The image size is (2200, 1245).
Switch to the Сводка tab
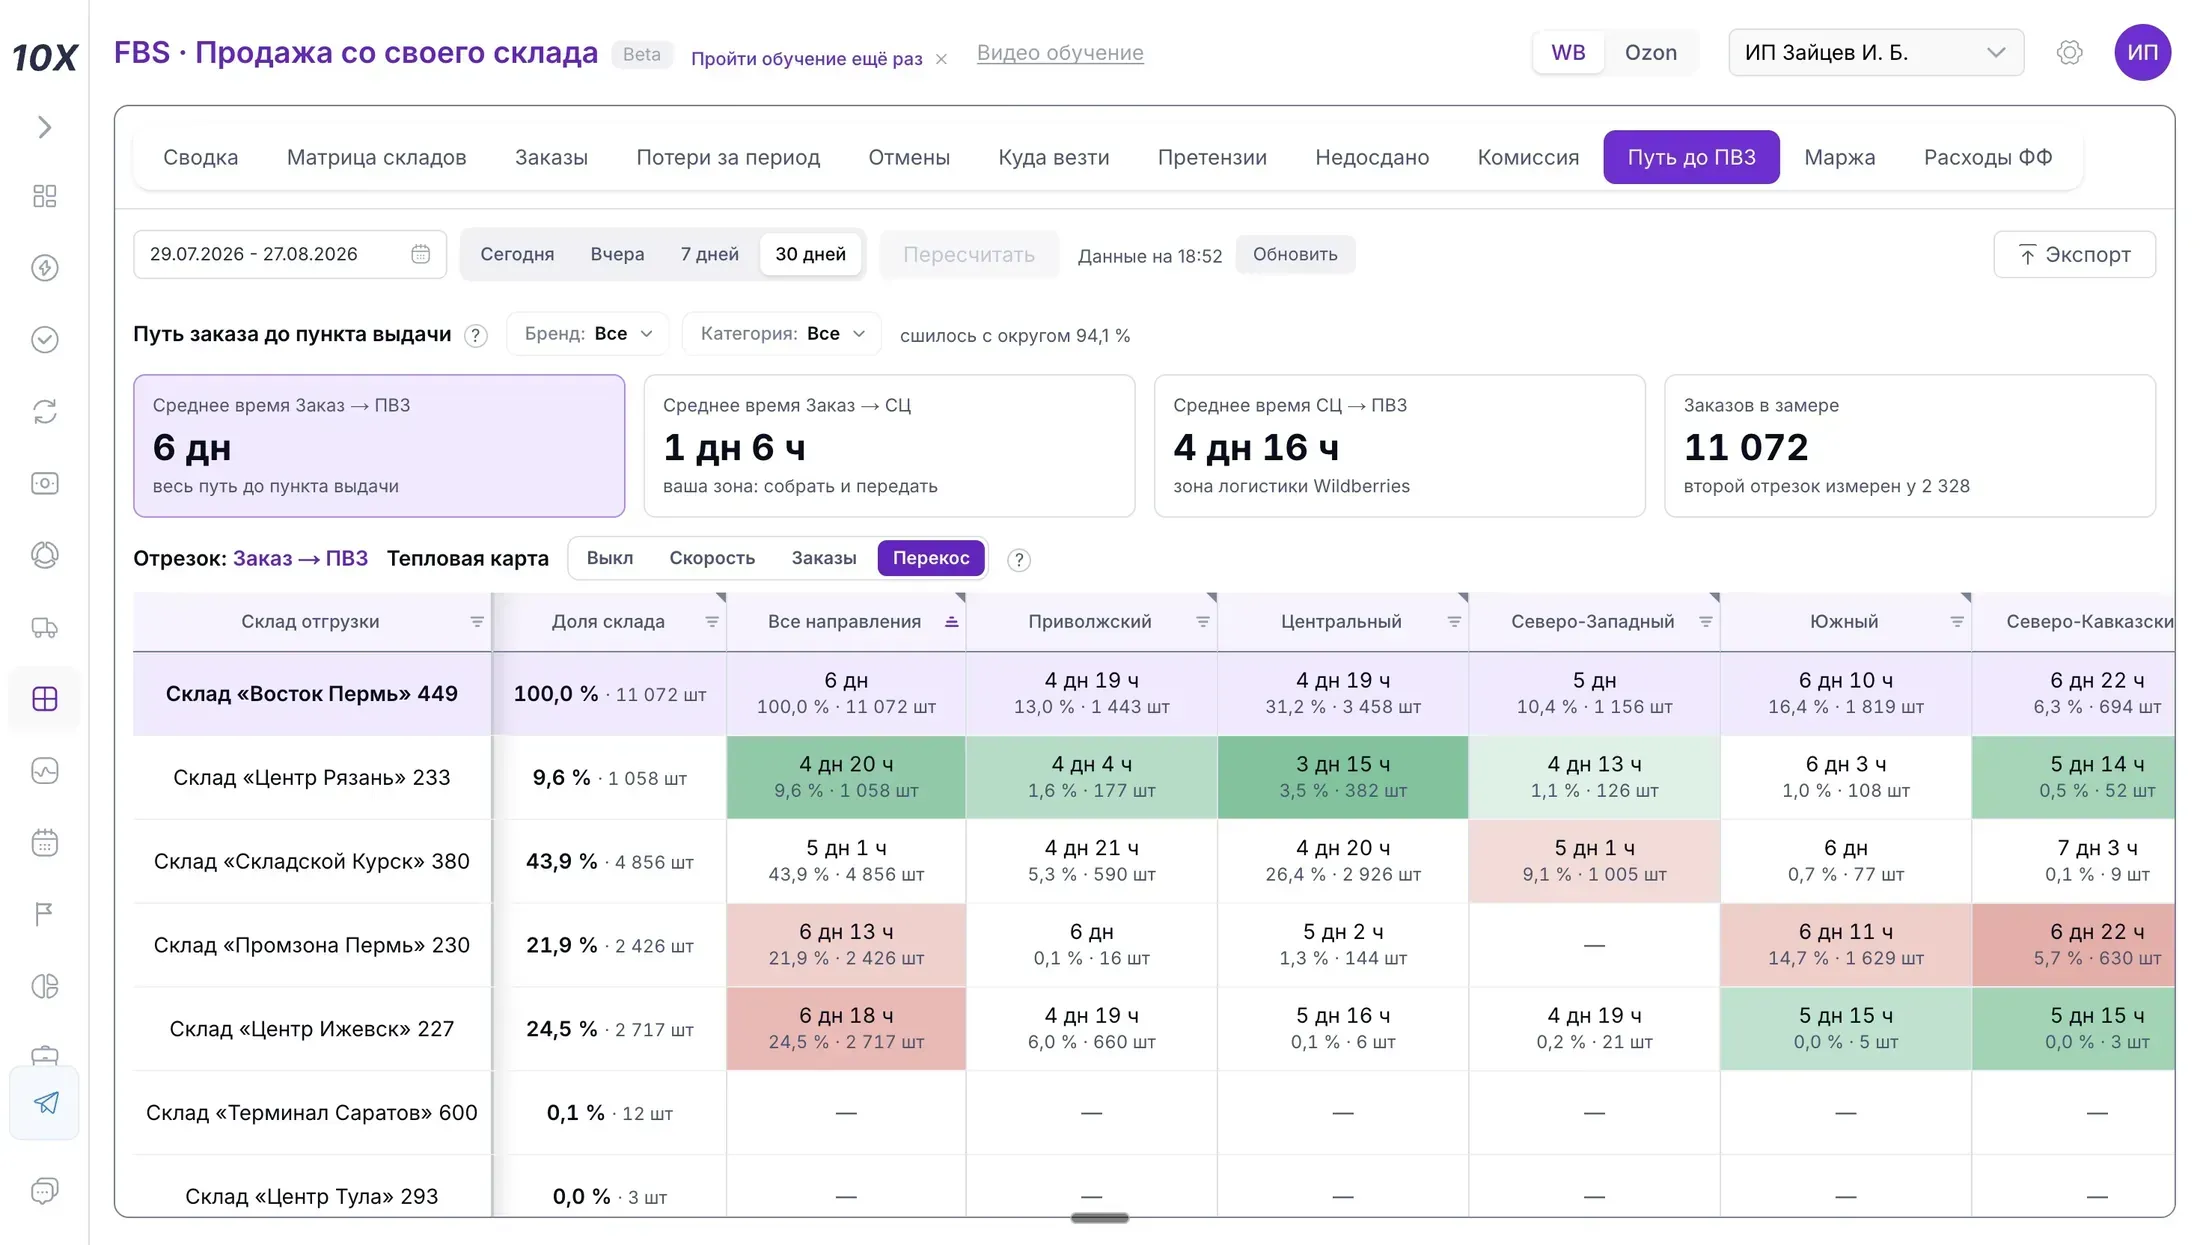click(200, 157)
